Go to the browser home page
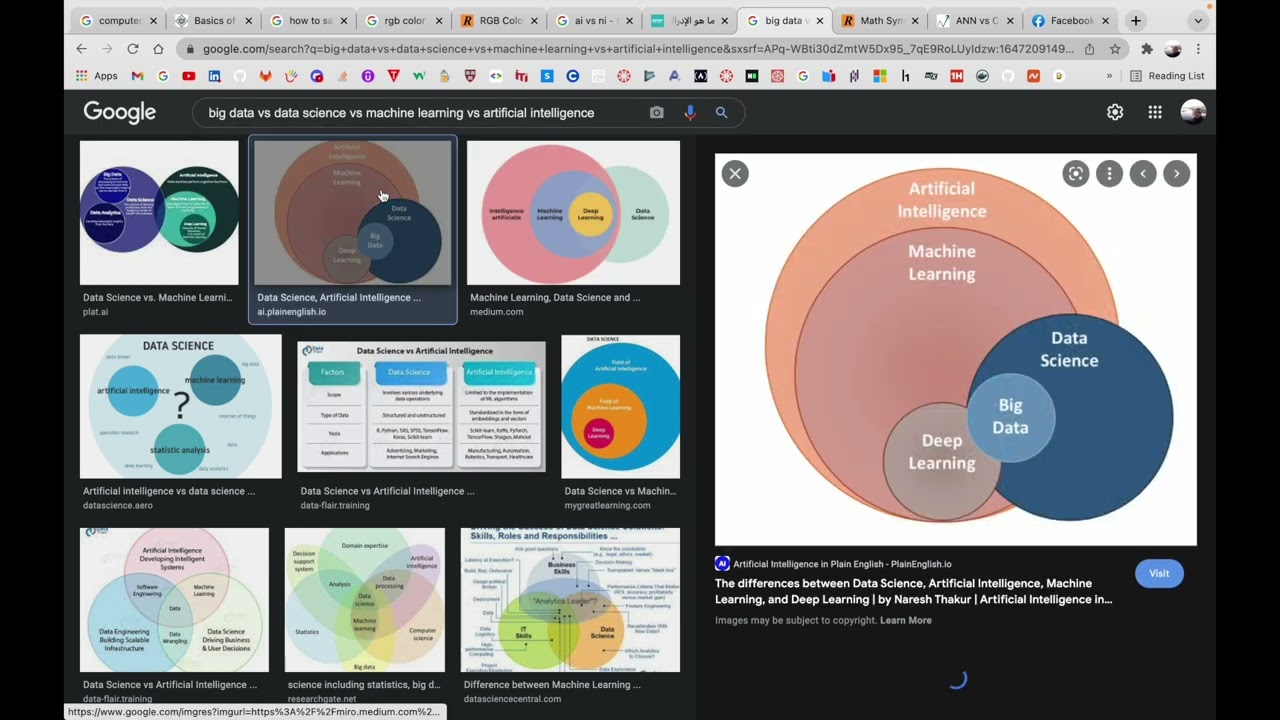 pos(158,49)
